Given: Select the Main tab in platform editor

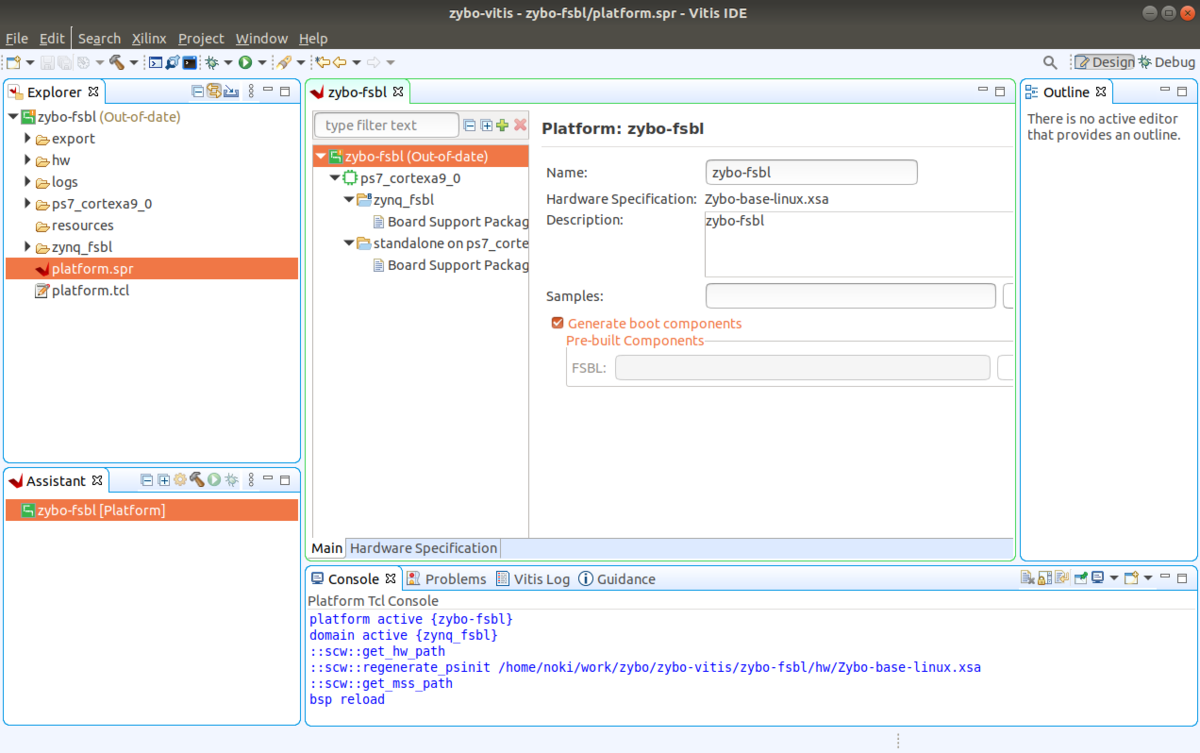Looking at the screenshot, I should pos(327,548).
